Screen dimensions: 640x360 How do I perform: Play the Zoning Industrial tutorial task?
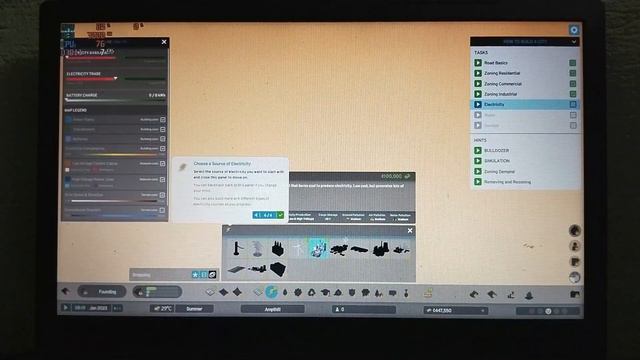click(478, 94)
